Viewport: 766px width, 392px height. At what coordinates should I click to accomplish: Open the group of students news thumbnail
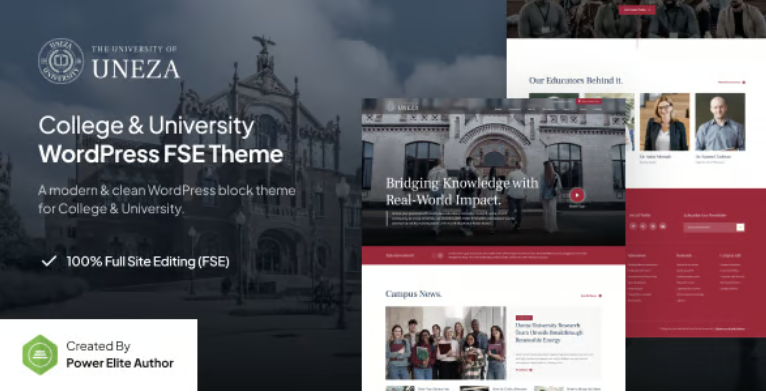446,343
